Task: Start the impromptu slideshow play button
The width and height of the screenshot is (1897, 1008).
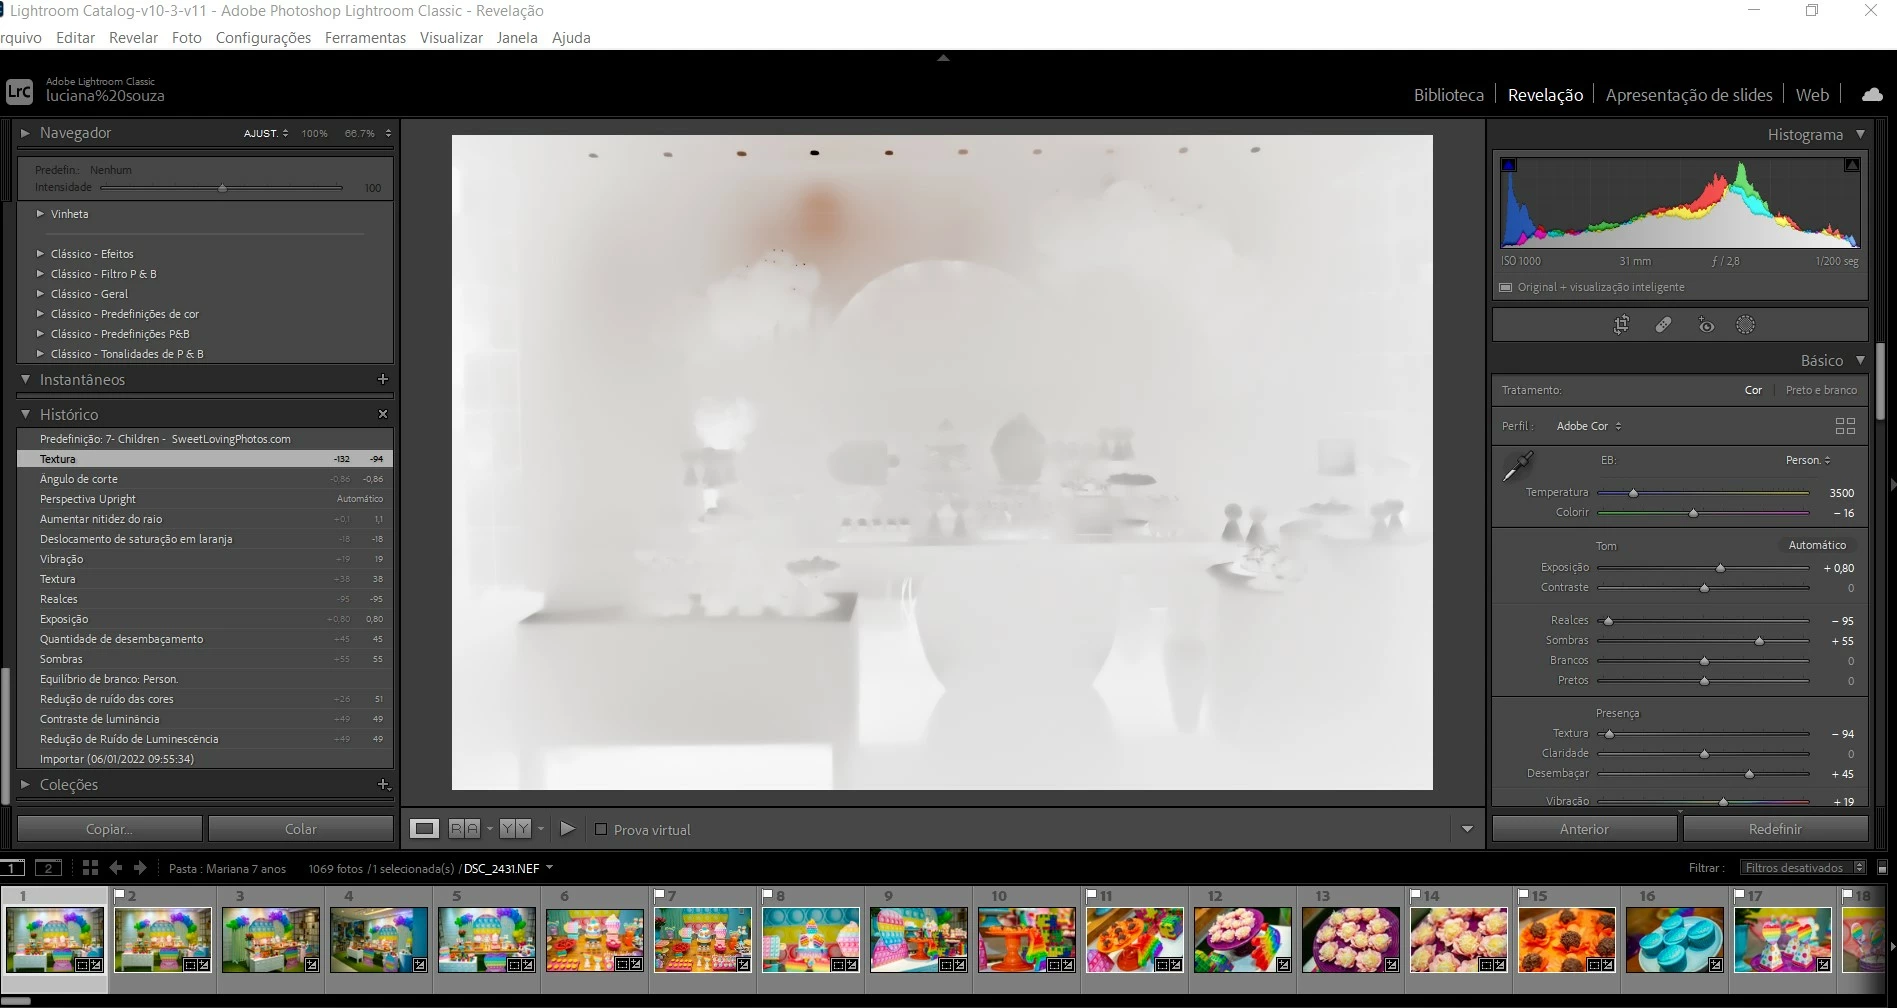Action: tap(567, 829)
